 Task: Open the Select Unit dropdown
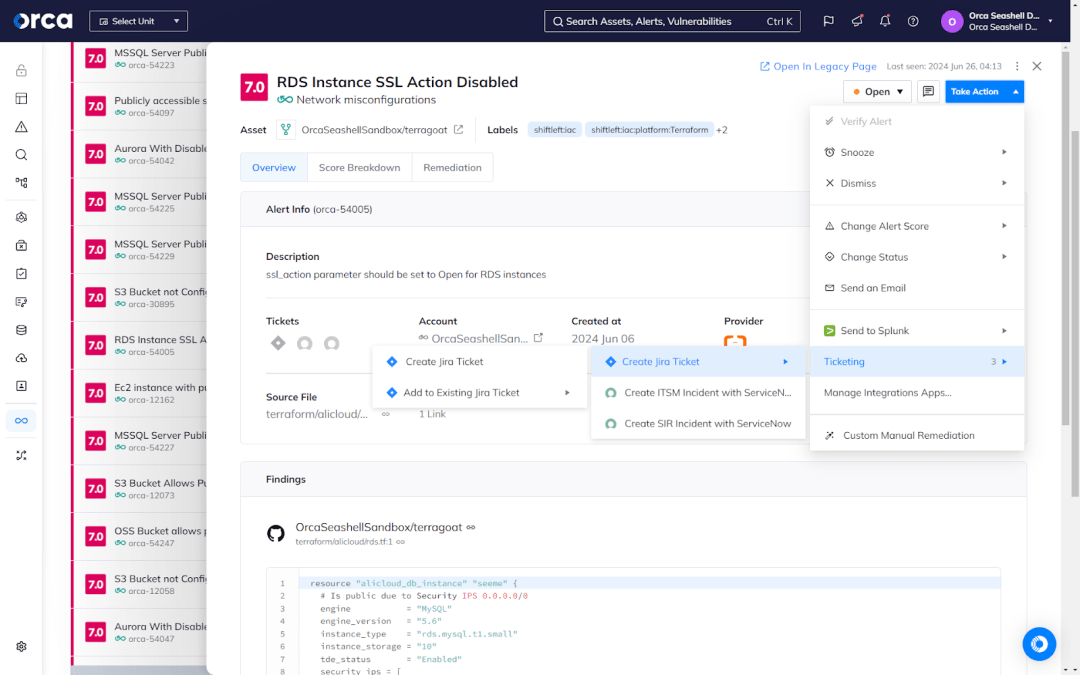(138, 21)
